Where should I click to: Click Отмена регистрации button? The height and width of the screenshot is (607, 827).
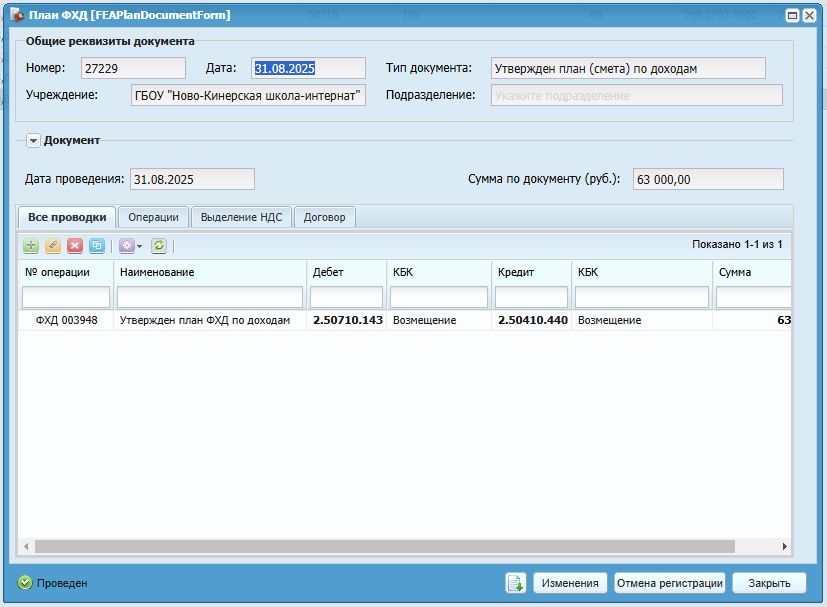[x=670, y=583]
